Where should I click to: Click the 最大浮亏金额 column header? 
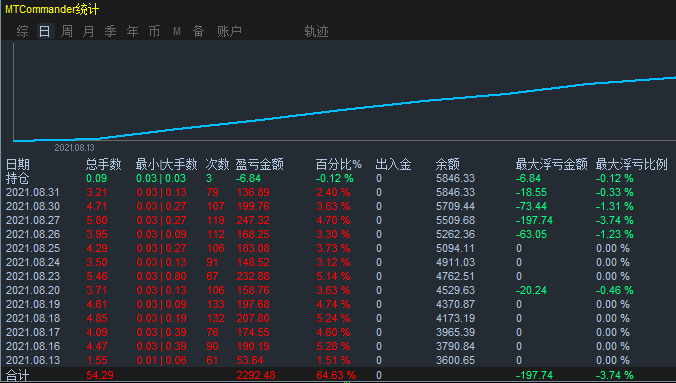[x=551, y=164]
